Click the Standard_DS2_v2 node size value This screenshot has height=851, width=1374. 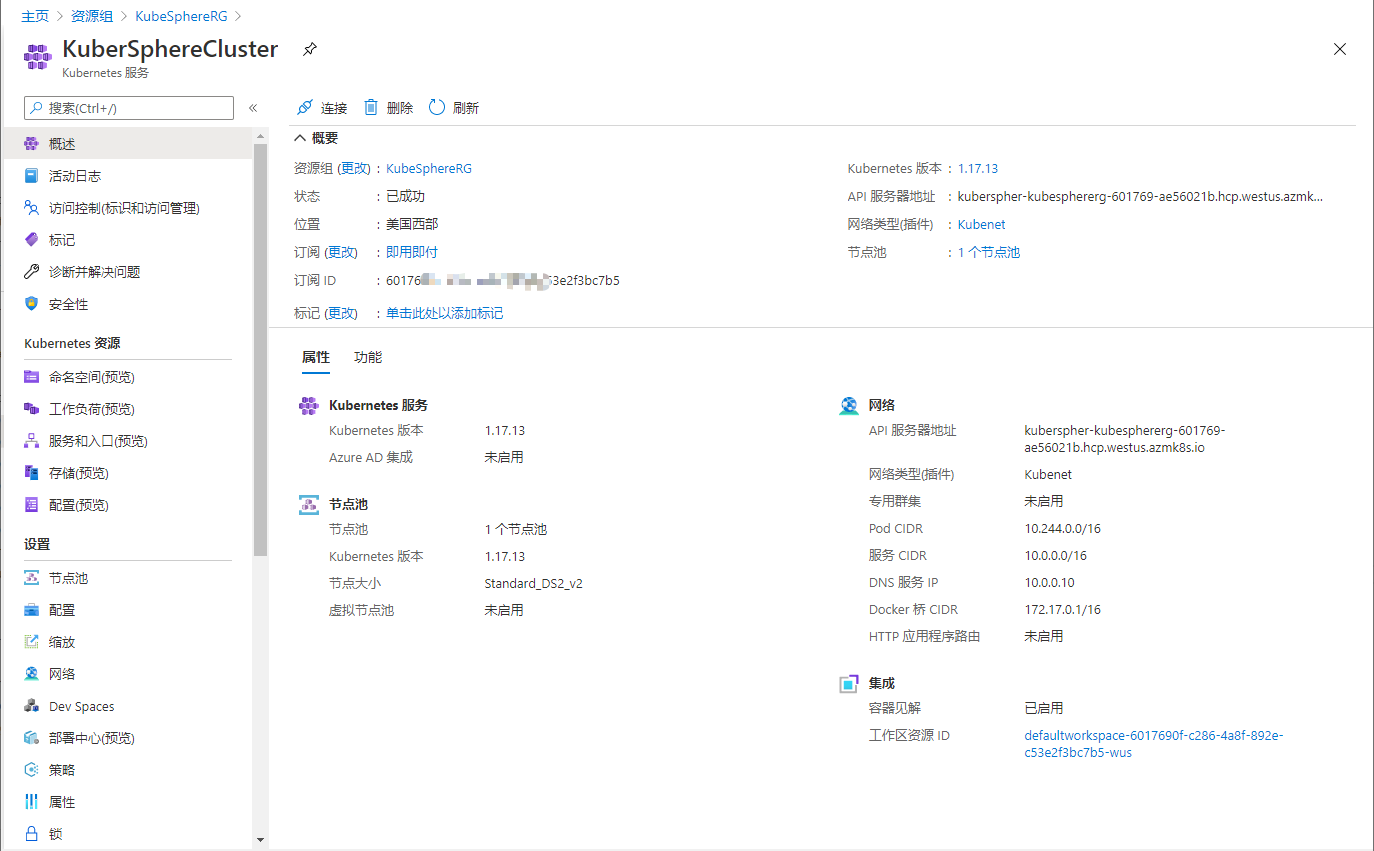(x=534, y=583)
